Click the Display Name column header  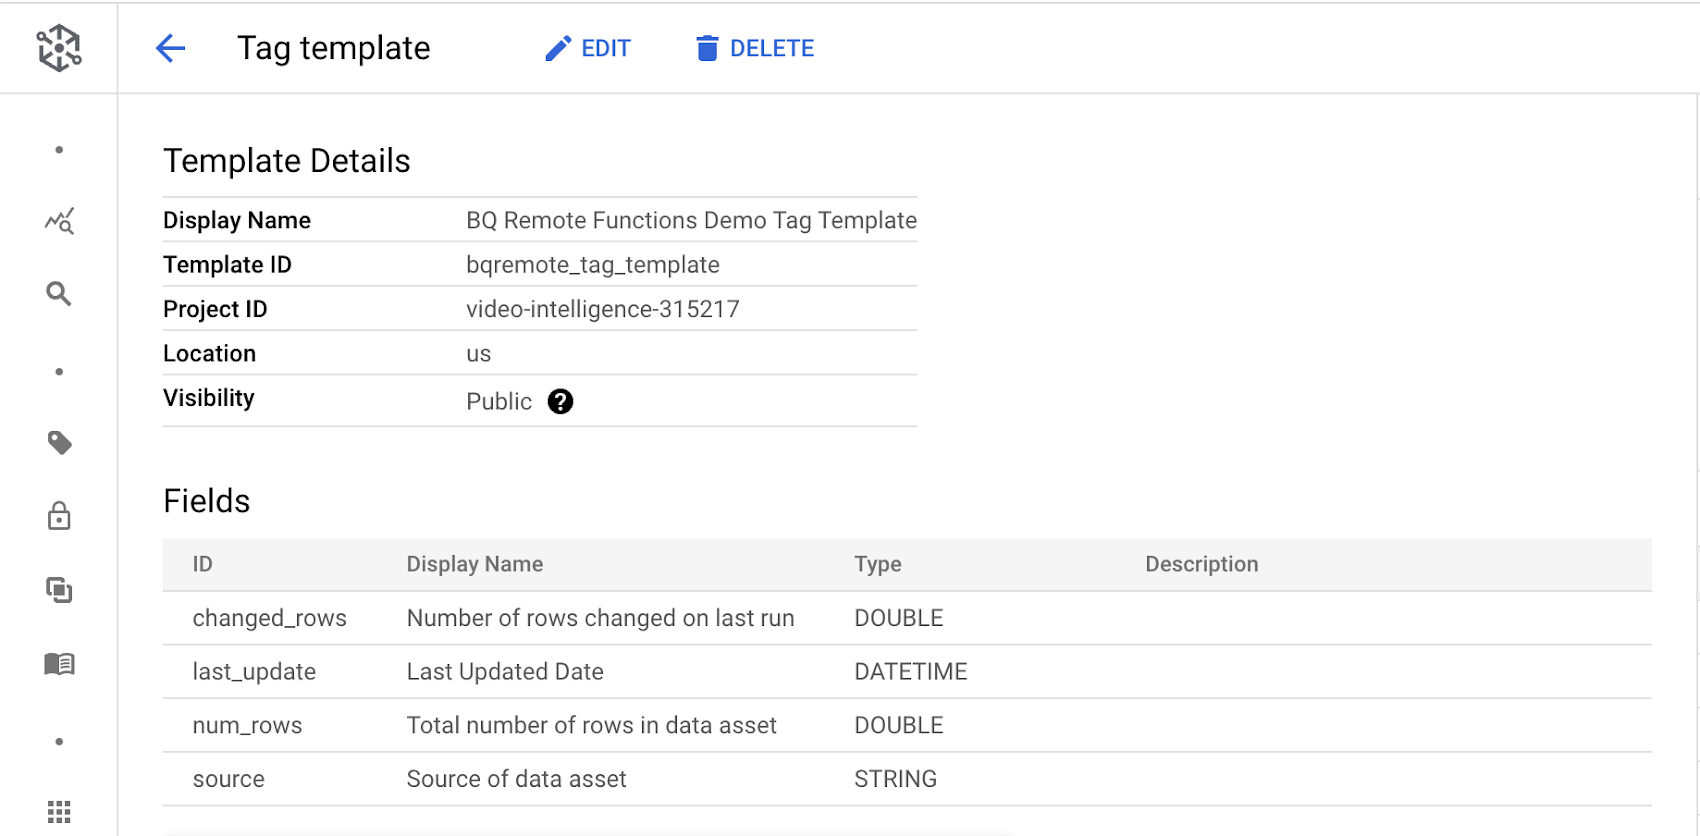pos(474,564)
